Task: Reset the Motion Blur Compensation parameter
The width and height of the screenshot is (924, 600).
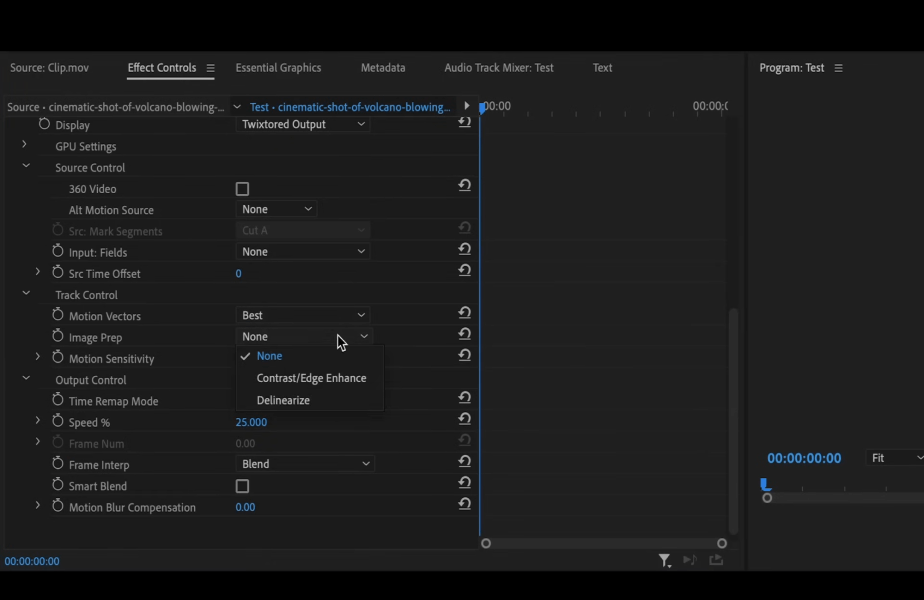Action: 464,503
